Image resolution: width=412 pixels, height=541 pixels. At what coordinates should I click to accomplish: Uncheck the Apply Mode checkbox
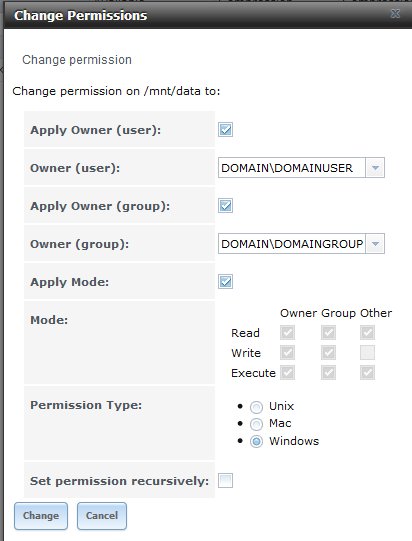[x=225, y=282]
